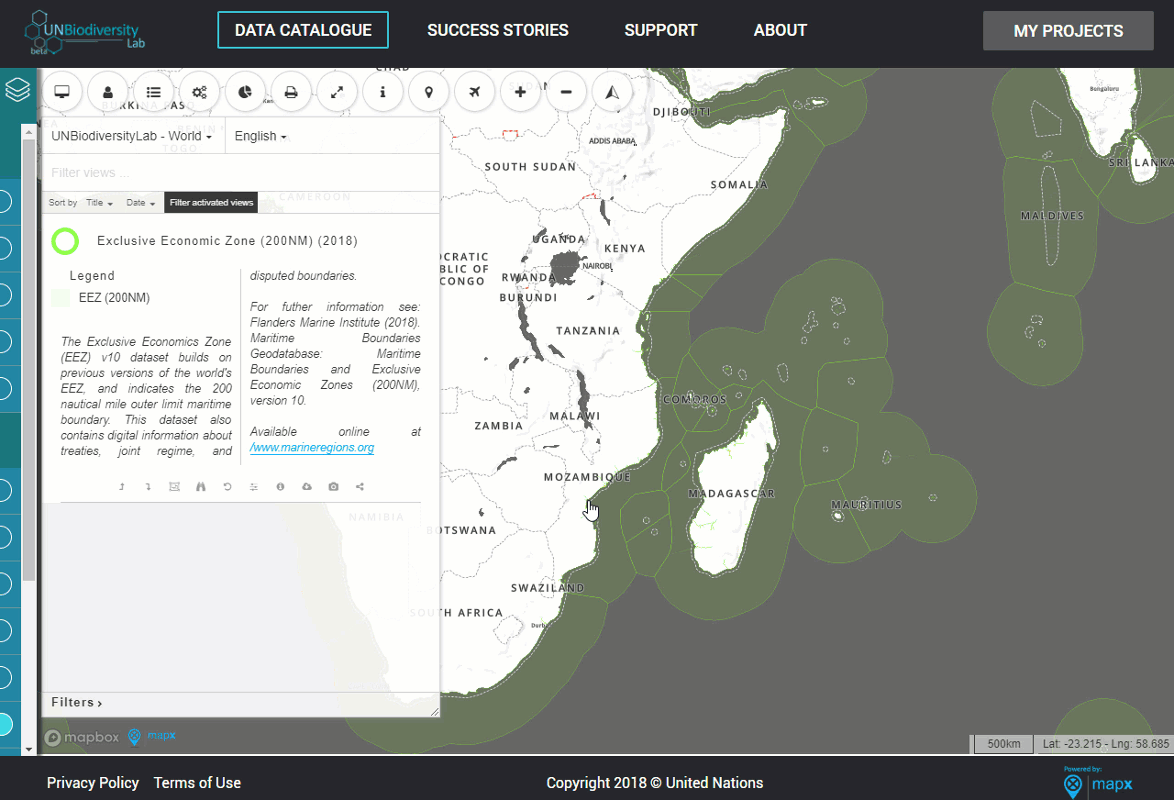The width and height of the screenshot is (1174, 800).
Task: Click the airplane icon in the toolbar
Action: tap(475, 92)
